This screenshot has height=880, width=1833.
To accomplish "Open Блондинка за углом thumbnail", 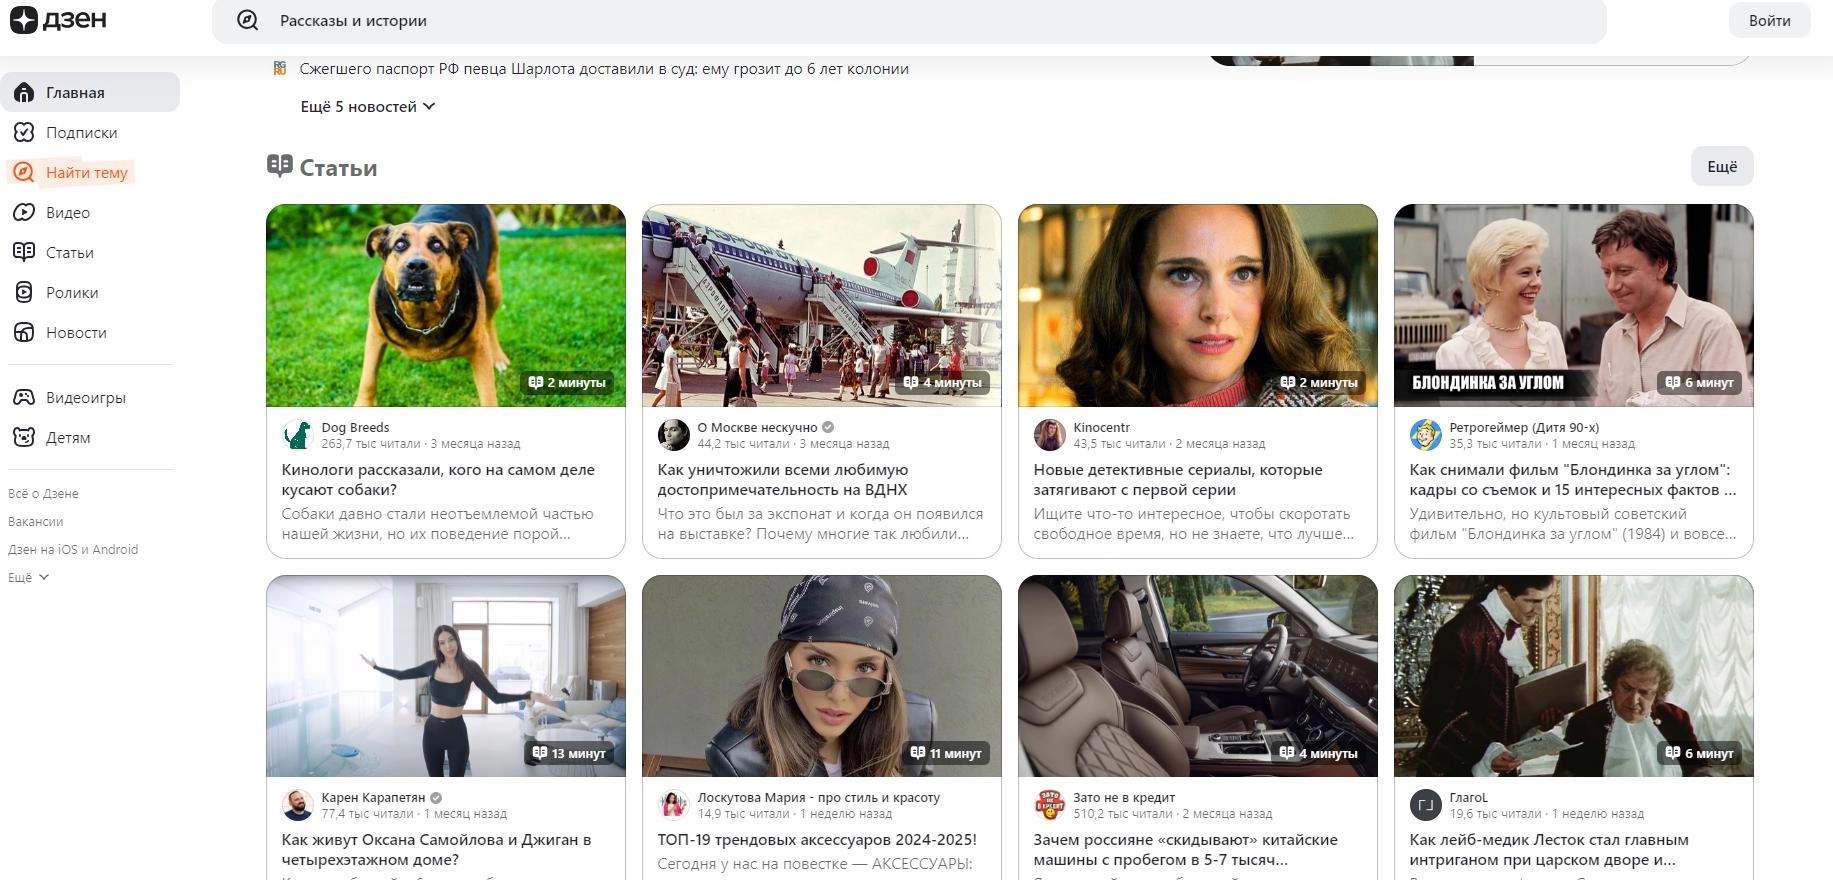I will tap(1574, 306).
